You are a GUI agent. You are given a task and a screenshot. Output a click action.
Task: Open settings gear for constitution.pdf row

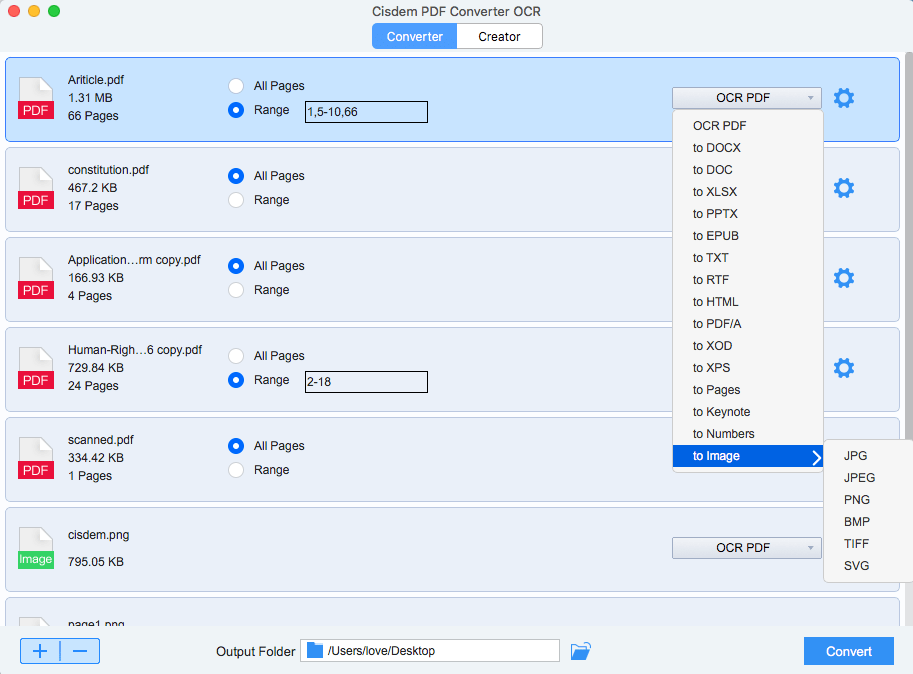tap(844, 188)
